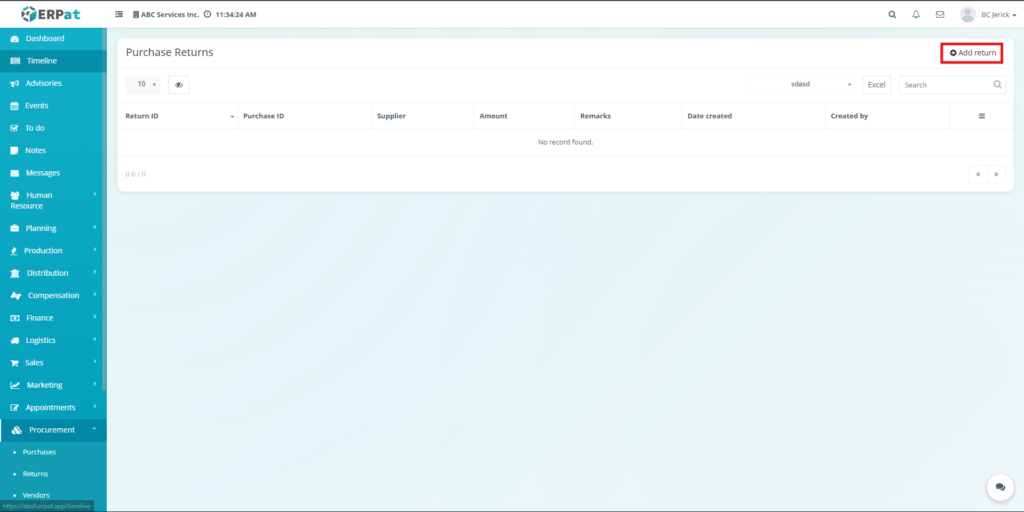
Task: Go to the next table page
Action: 996,174
